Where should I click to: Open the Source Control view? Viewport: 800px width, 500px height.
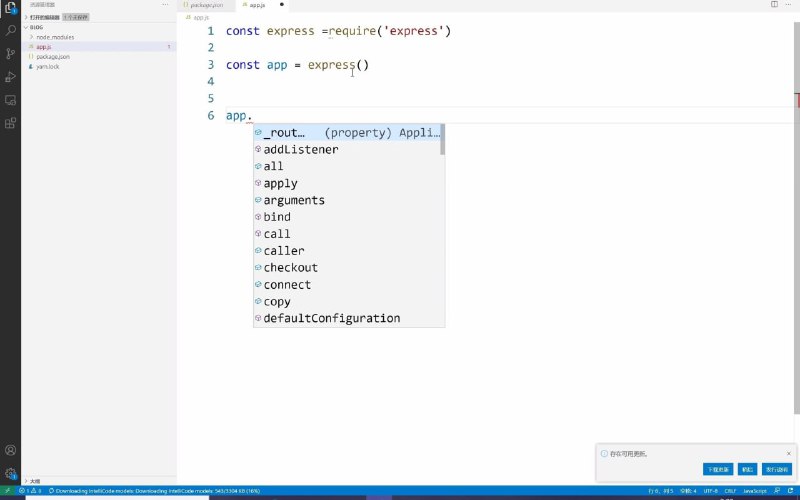[x=10, y=54]
